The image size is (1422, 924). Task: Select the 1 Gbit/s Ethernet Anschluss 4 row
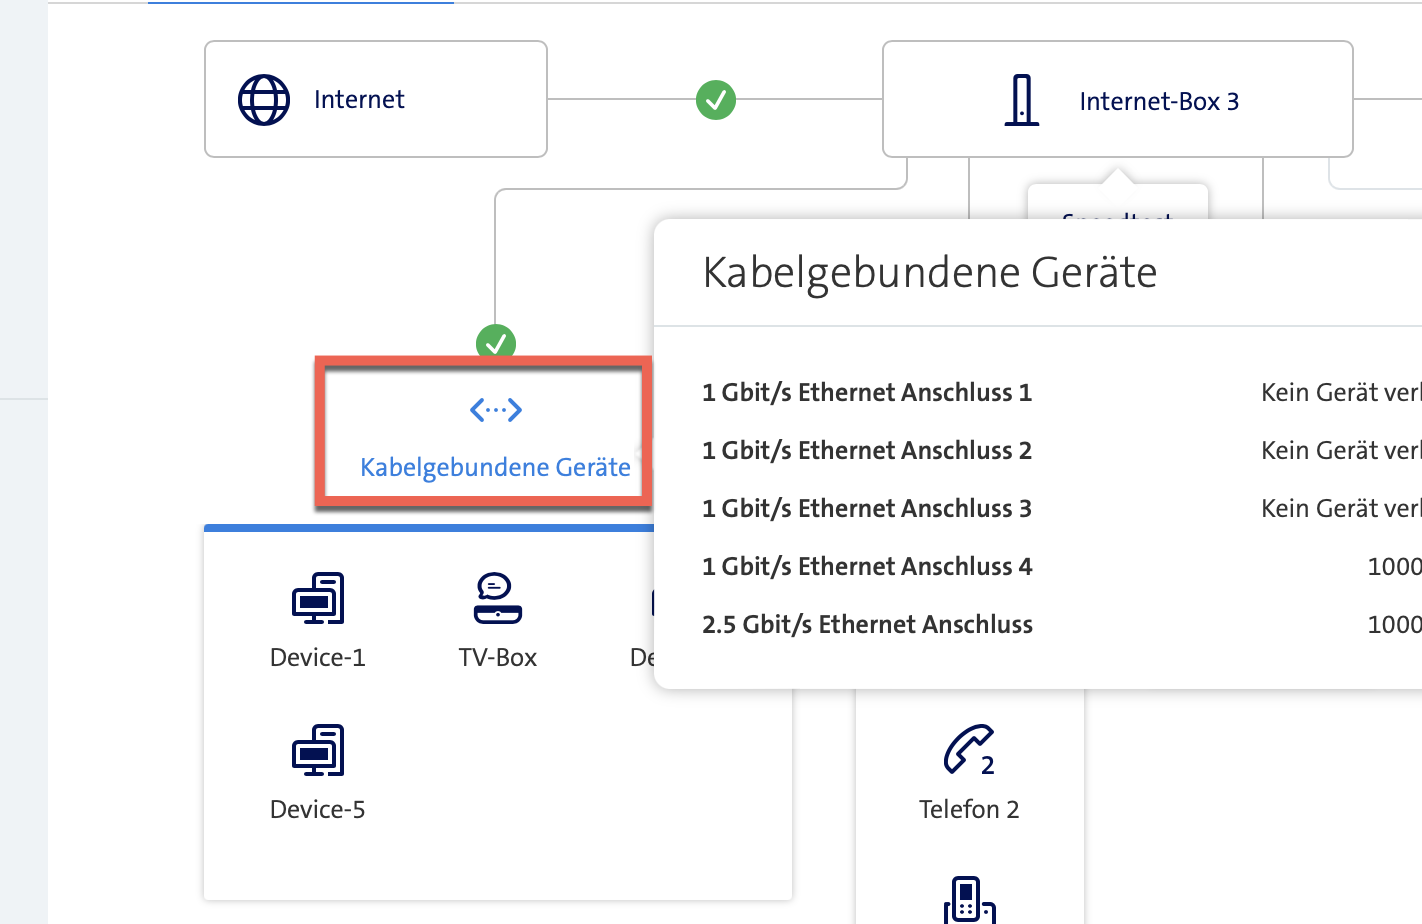pos(867,566)
